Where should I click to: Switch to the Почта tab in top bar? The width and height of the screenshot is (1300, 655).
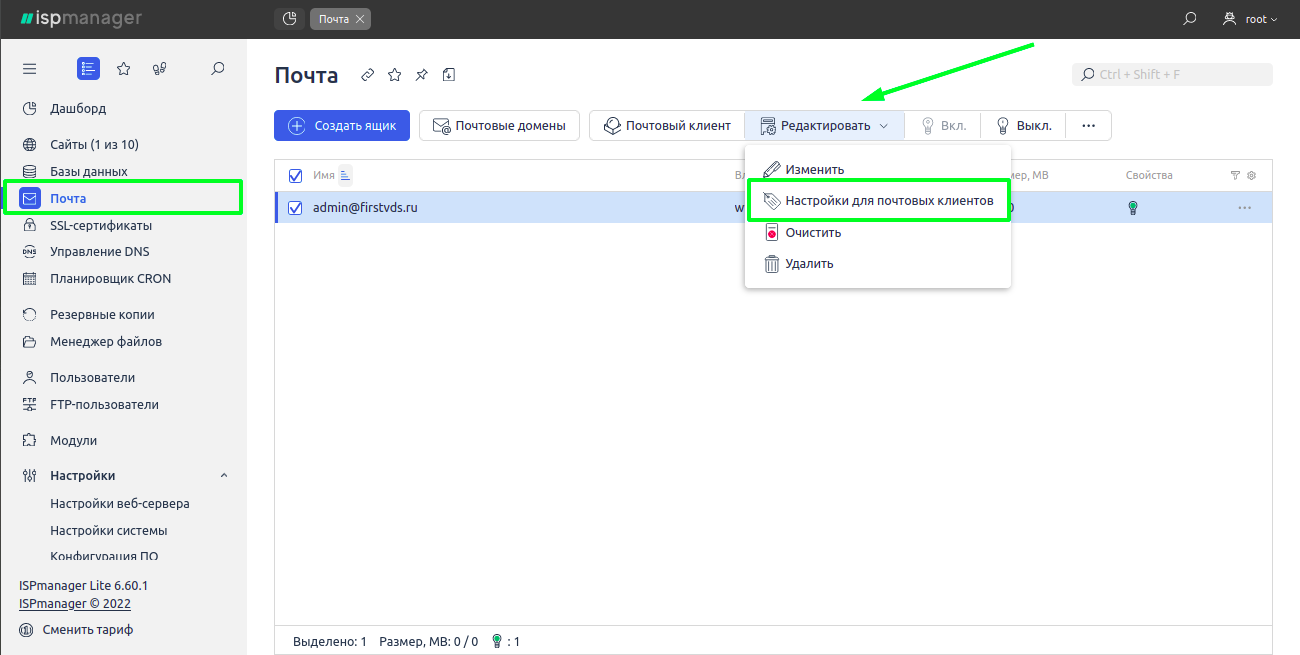pyautogui.click(x=333, y=19)
